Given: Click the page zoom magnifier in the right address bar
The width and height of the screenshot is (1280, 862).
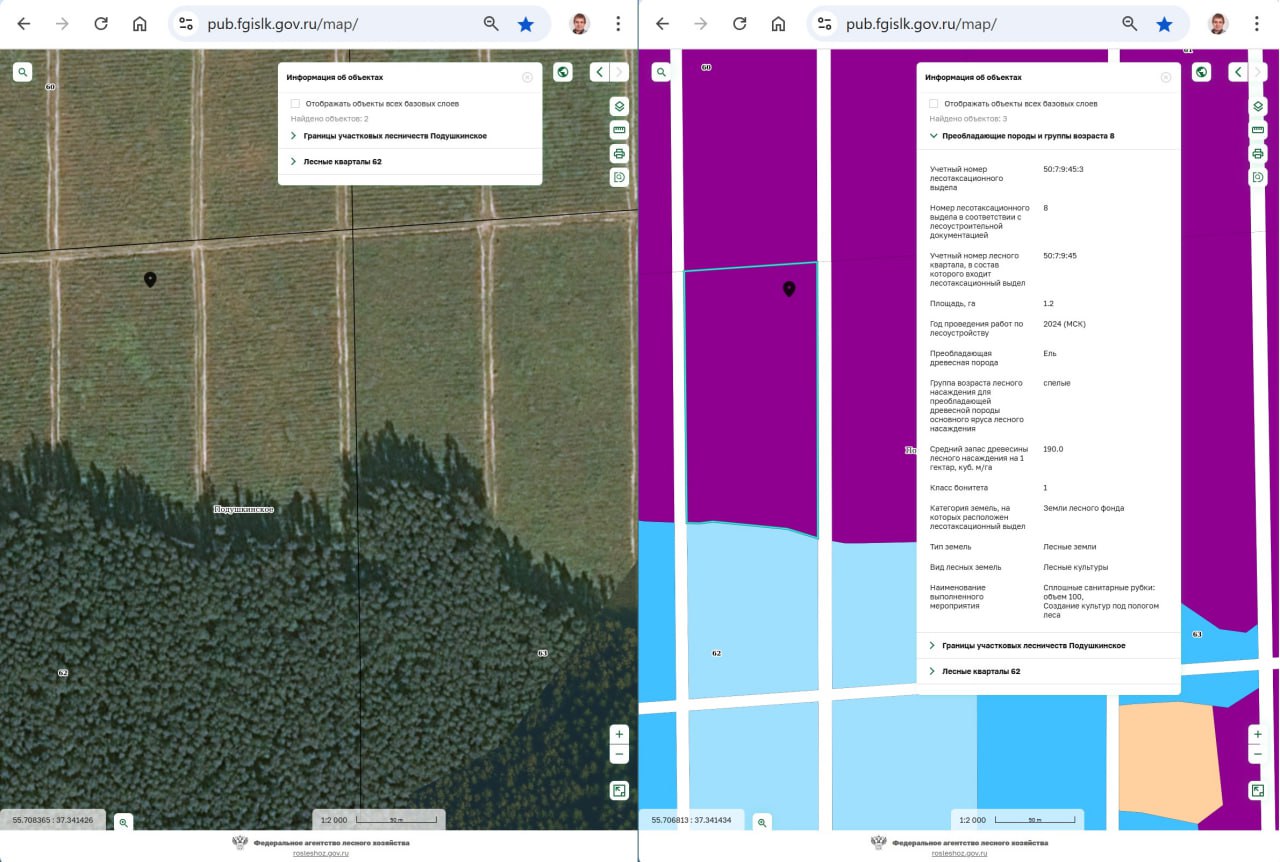Looking at the screenshot, I should pyautogui.click(x=1130, y=24).
